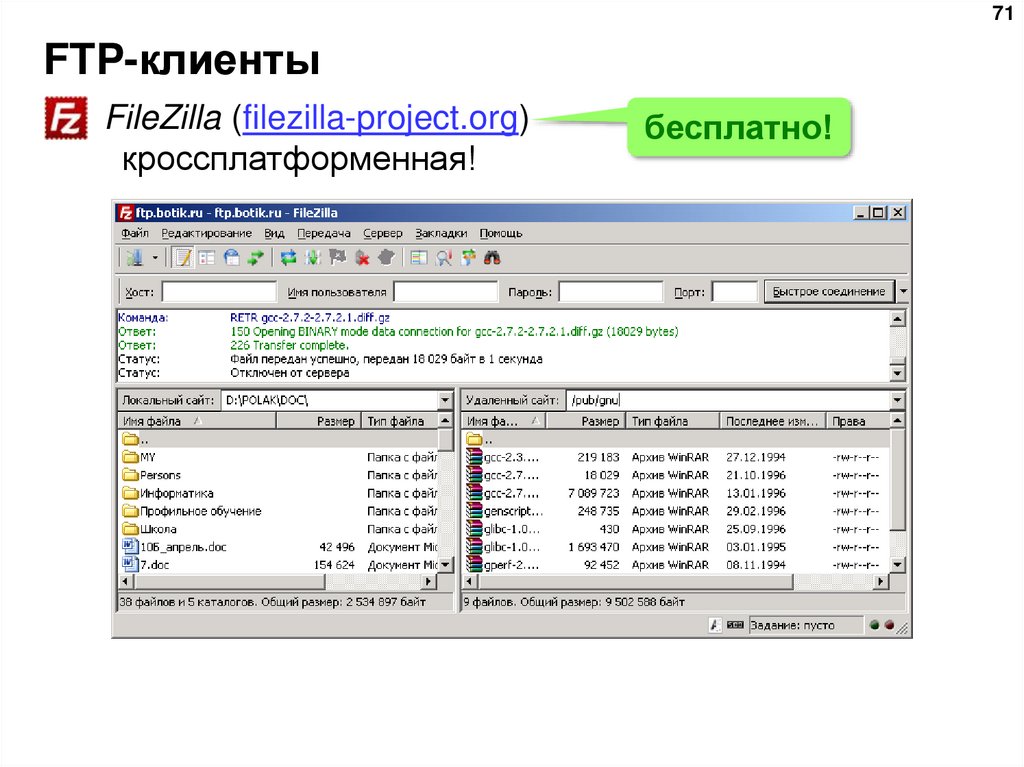The height and width of the screenshot is (767, 1024).
Task: Sort remote list by Последнее изм... column
Action: (773, 421)
